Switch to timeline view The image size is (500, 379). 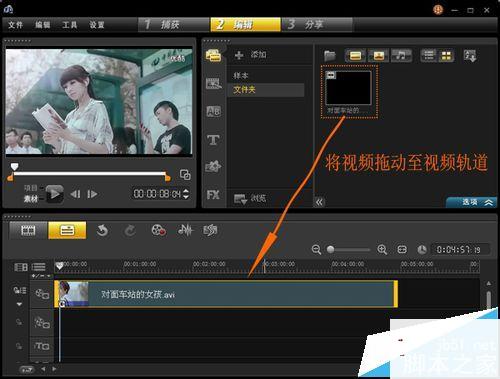pyautogui.click(x=67, y=230)
